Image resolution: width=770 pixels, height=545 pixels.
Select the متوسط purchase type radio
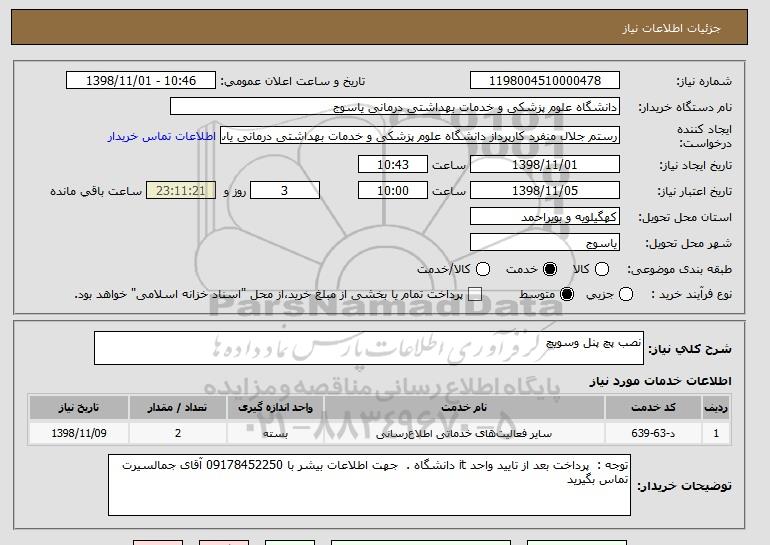[x=567, y=295]
